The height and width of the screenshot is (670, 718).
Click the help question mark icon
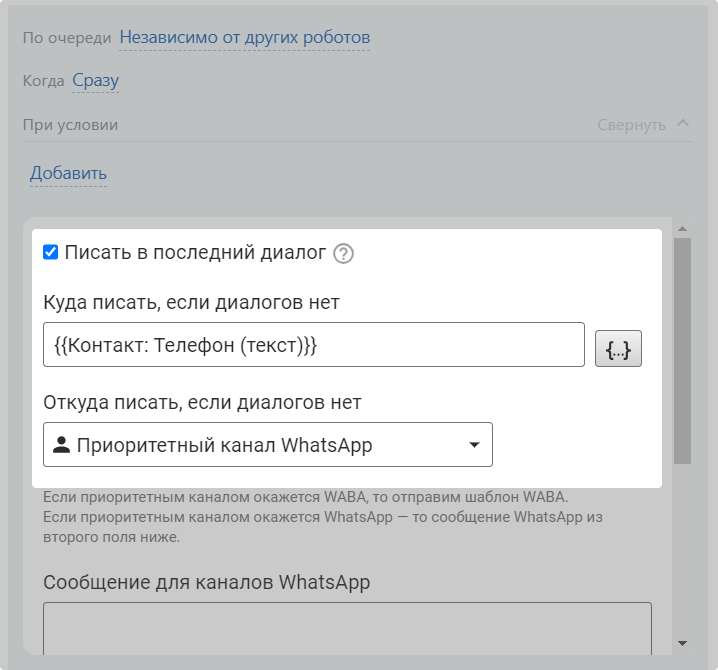(344, 254)
